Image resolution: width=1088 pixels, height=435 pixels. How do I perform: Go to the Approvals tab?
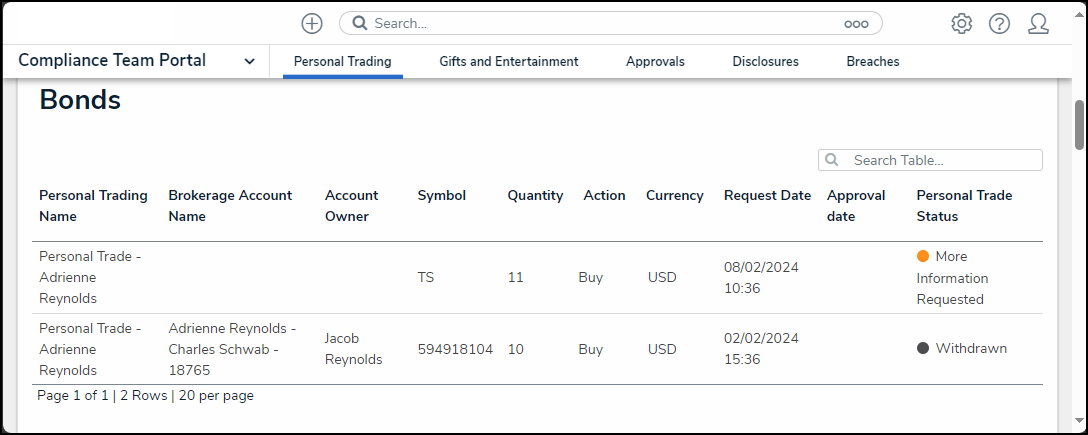click(x=655, y=61)
